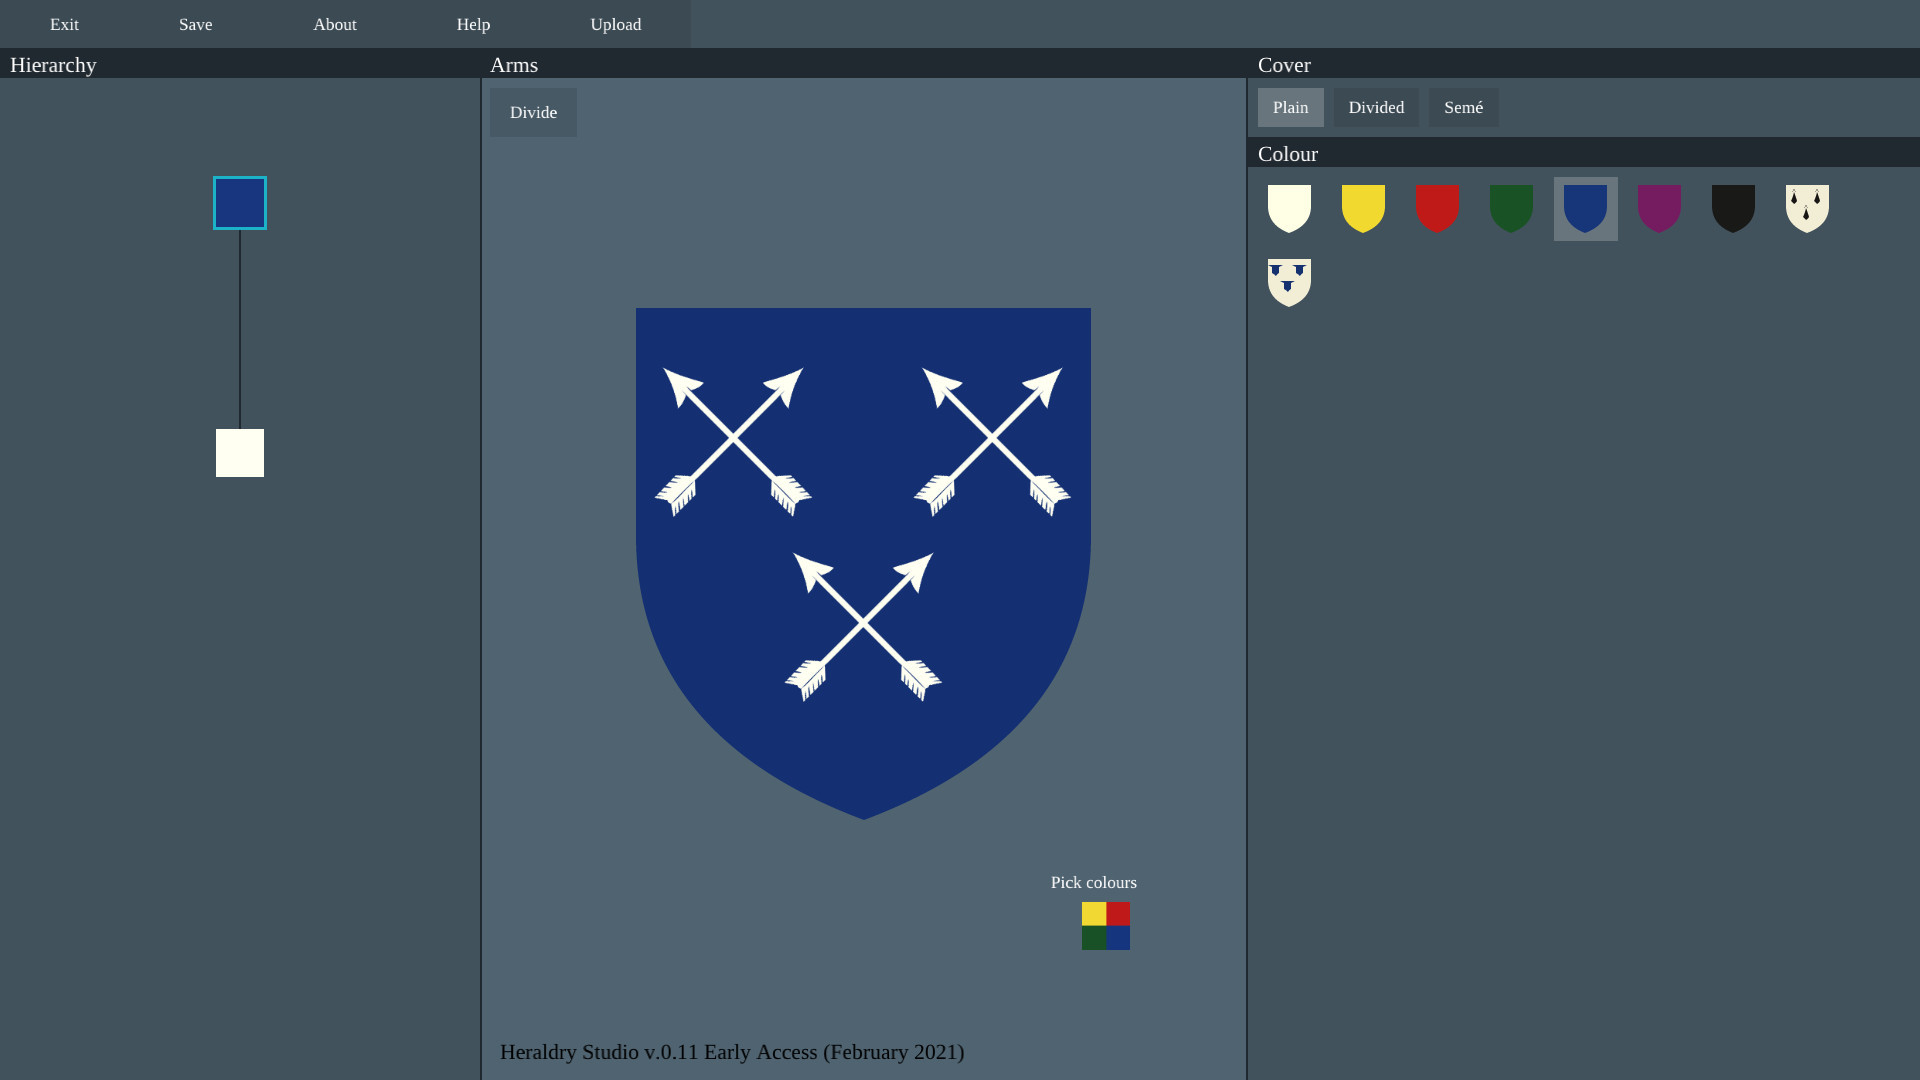This screenshot has width=1920, height=1080.
Task: Open the About screen
Action: [334, 24]
